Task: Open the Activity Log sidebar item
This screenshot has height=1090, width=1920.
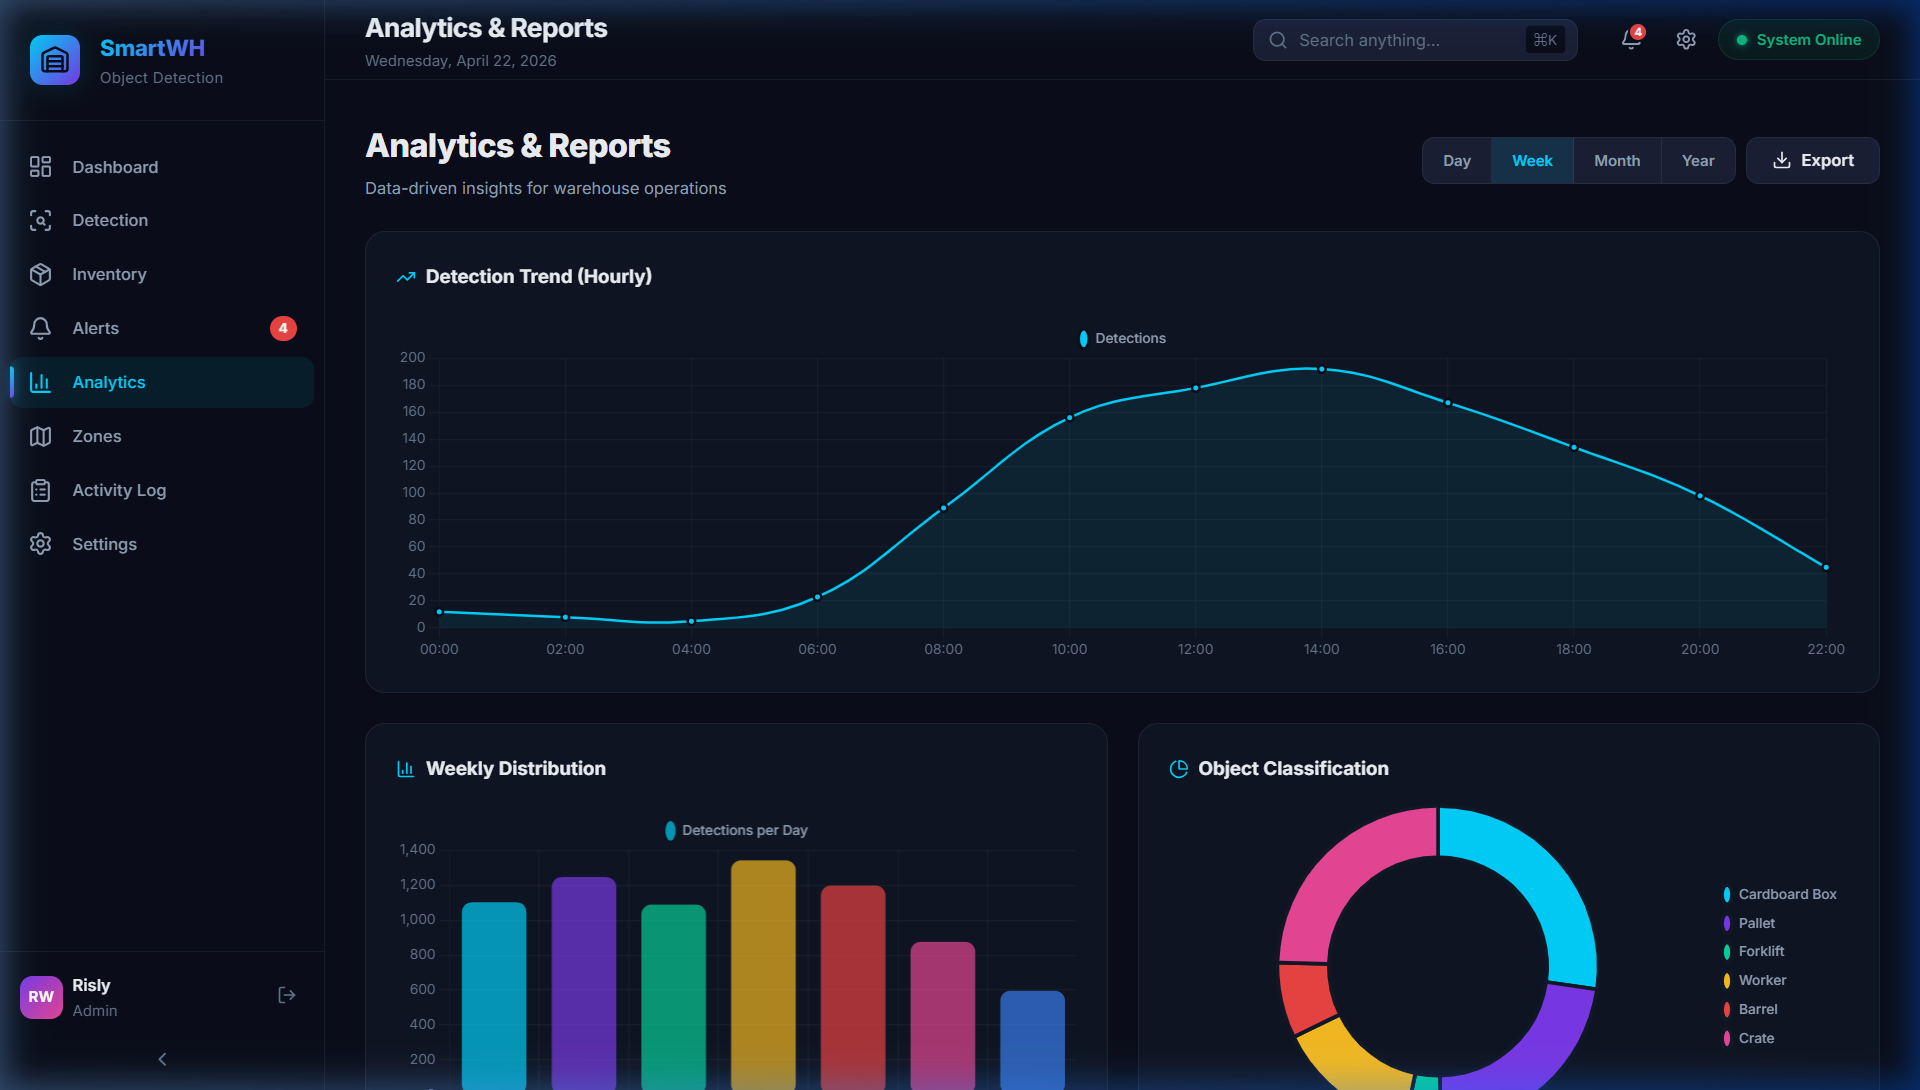Action: 119,490
